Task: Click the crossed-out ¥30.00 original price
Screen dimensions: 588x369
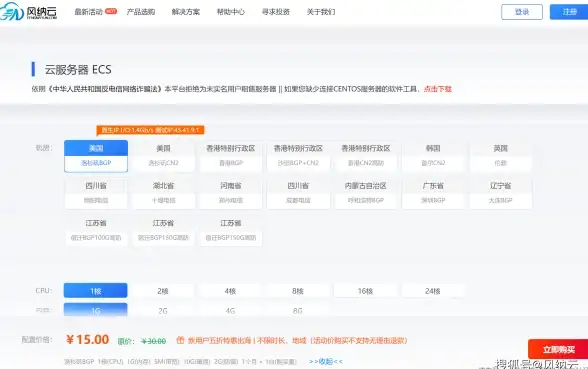Action: (153, 341)
